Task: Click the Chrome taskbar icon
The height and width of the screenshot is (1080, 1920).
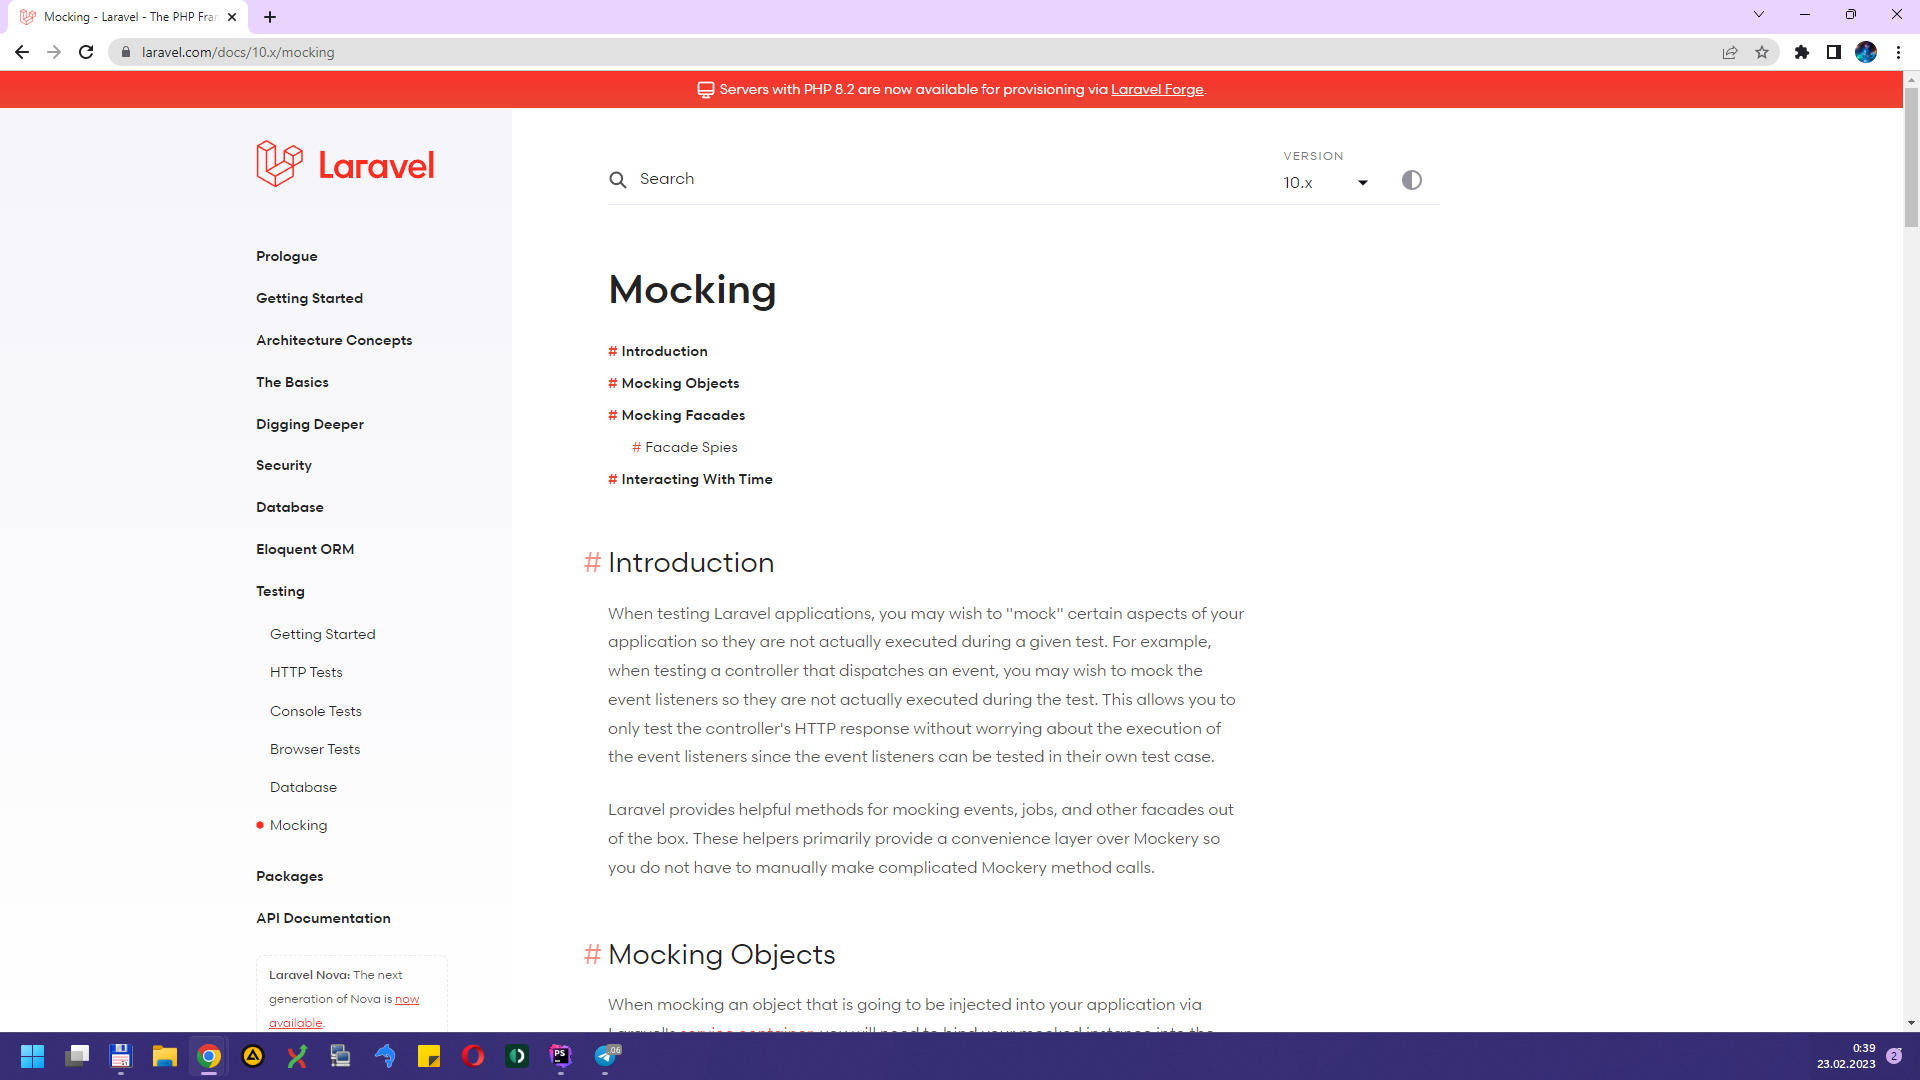Action: coord(209,1056)
